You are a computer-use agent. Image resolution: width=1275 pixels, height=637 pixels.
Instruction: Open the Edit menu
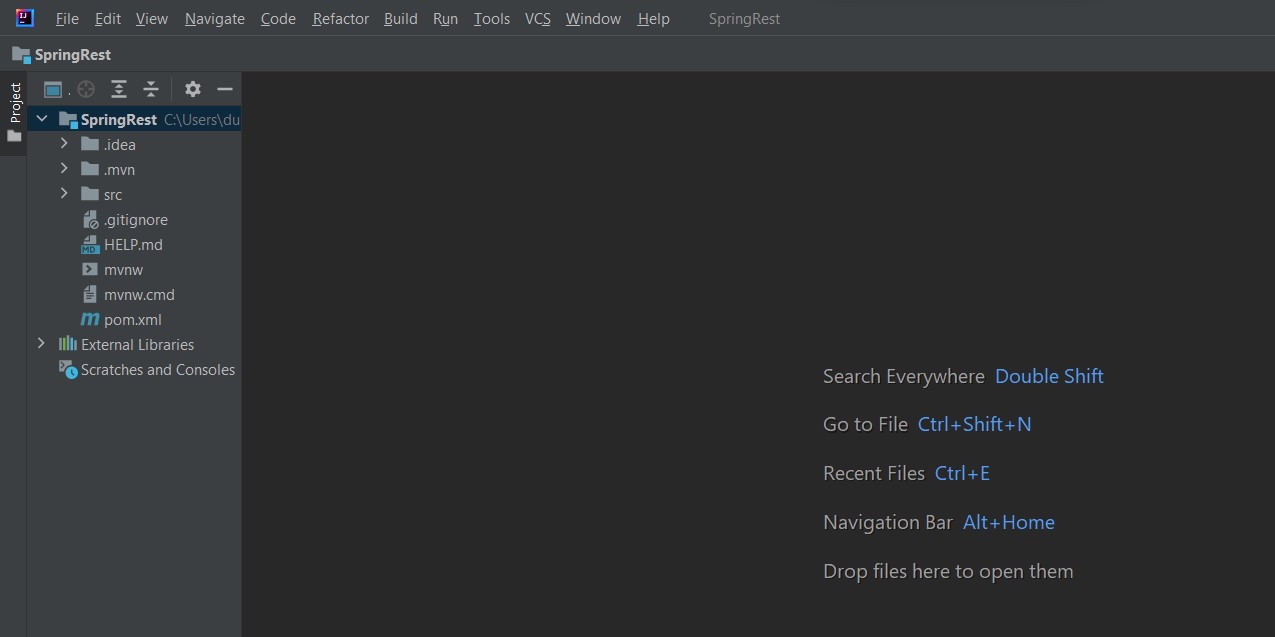(x=108, y=18)
